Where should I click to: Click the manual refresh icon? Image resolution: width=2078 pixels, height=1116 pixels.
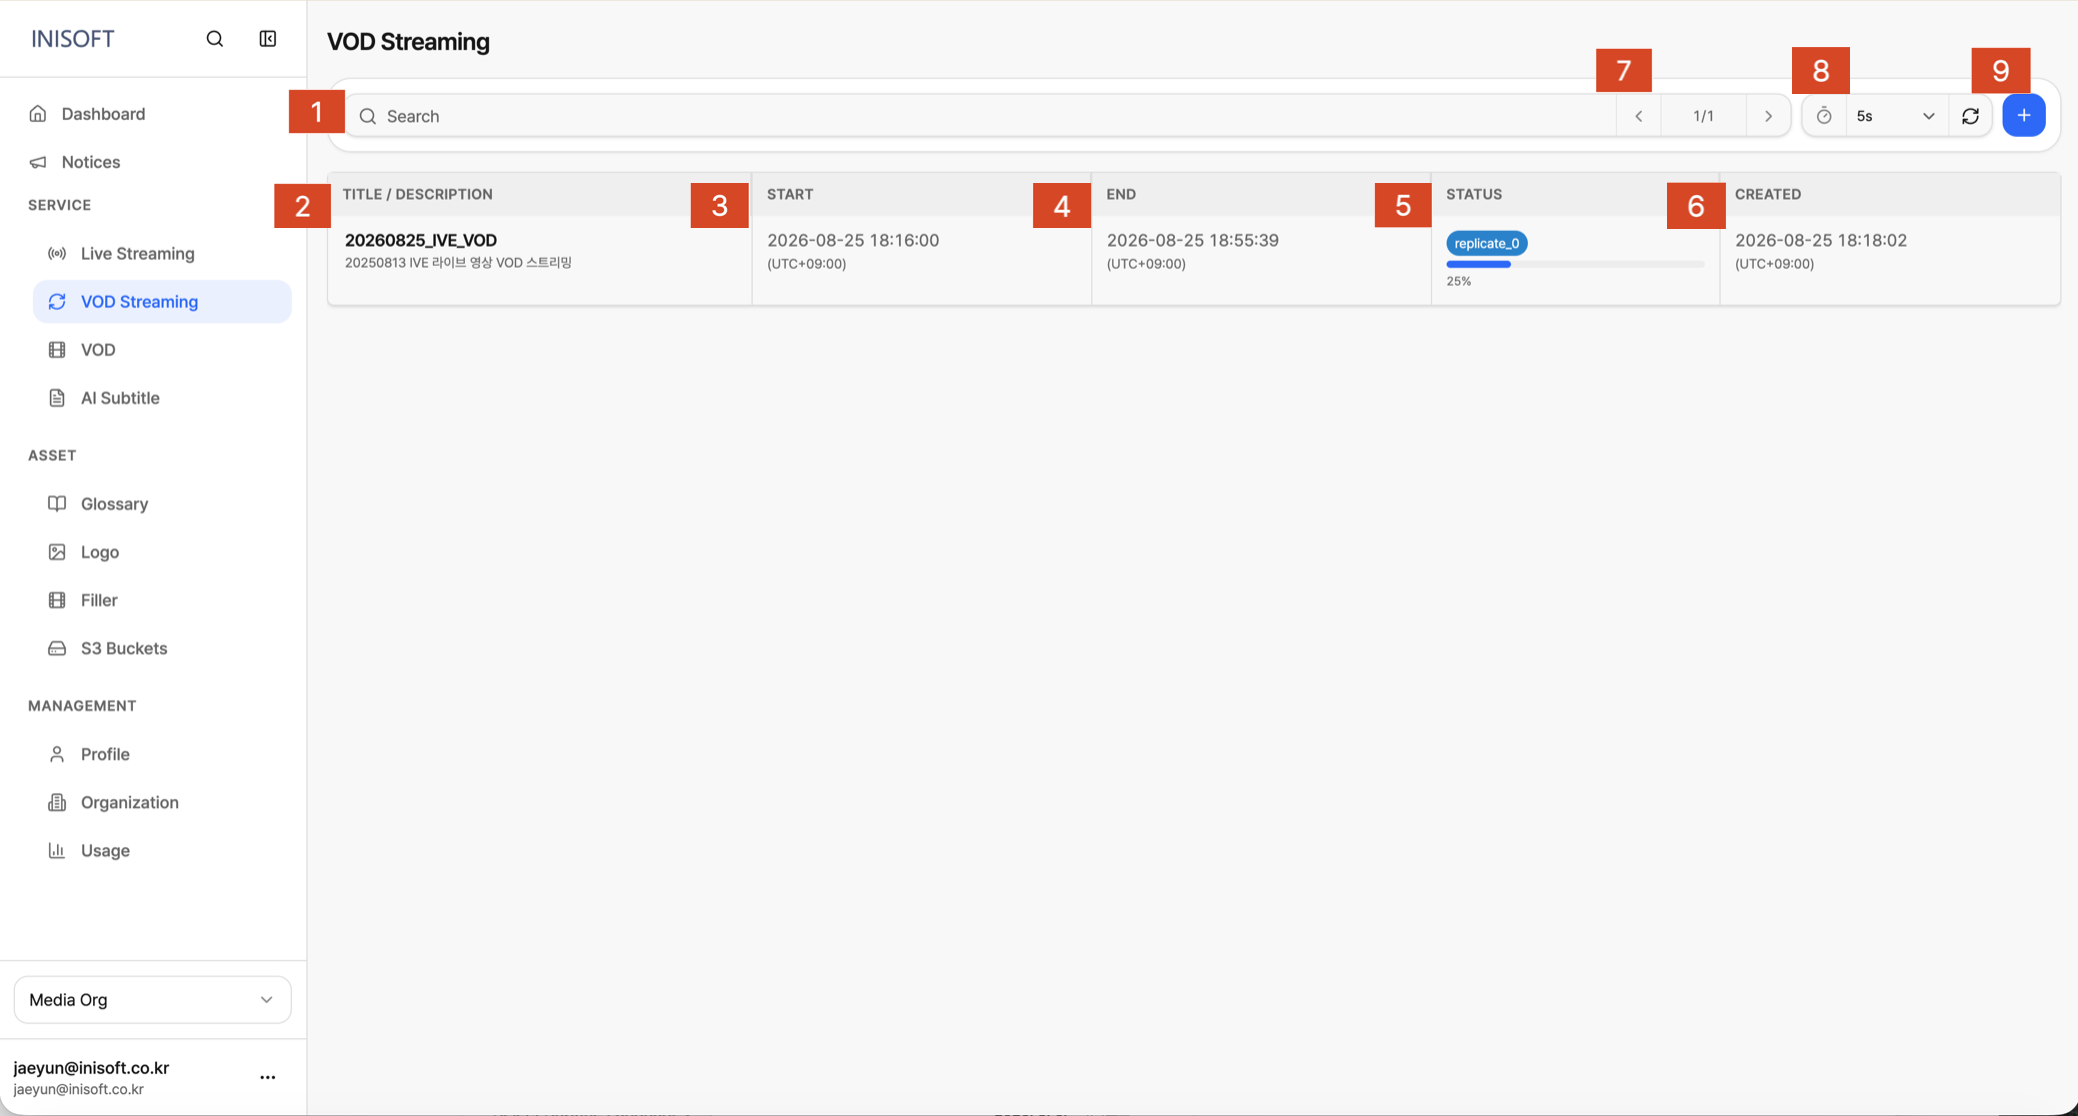coord(1970,116)
